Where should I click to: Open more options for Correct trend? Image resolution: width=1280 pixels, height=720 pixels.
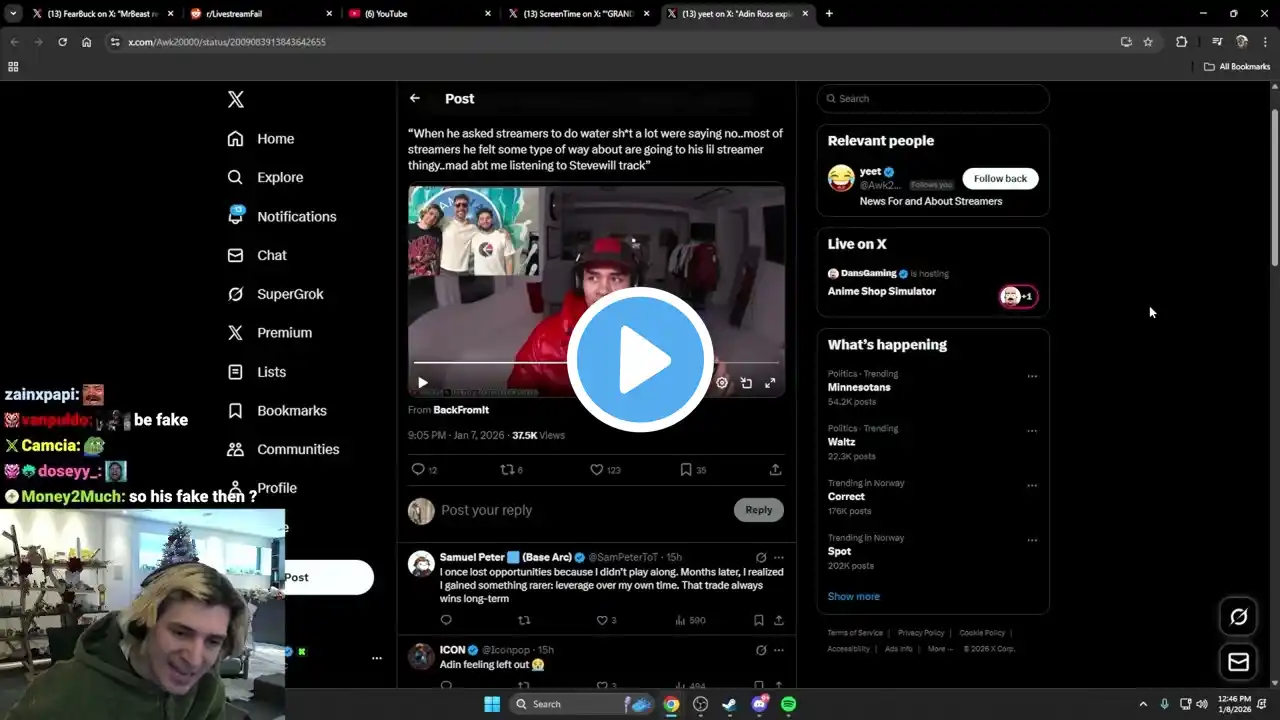[1032, 486]
